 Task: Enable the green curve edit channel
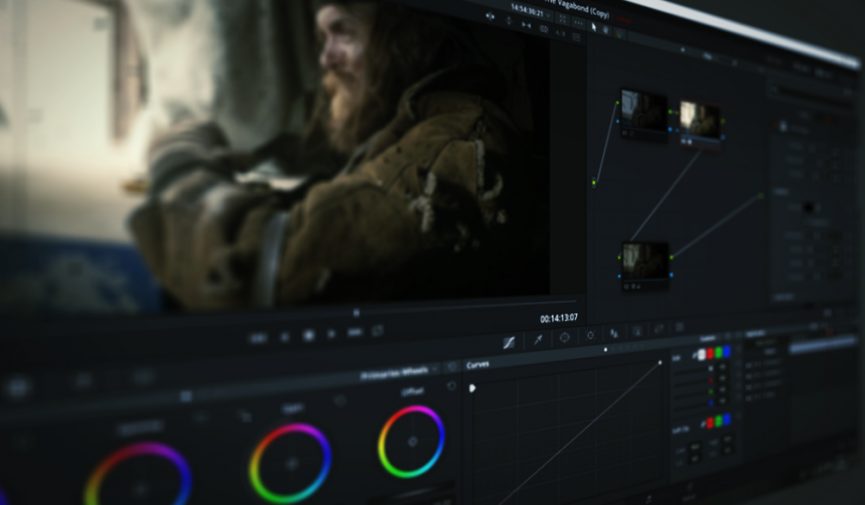coord(718,352)
